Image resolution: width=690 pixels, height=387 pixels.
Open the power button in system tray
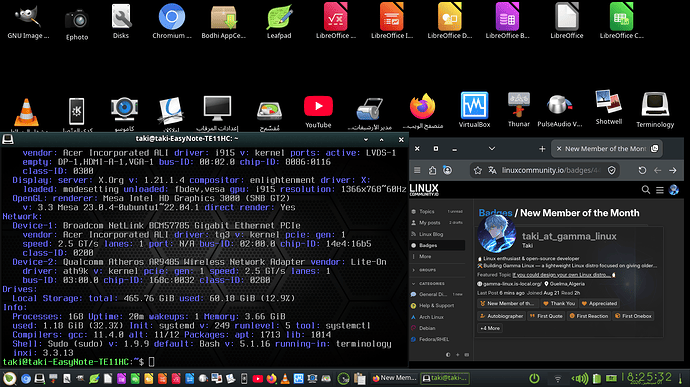tap(534, 378)
